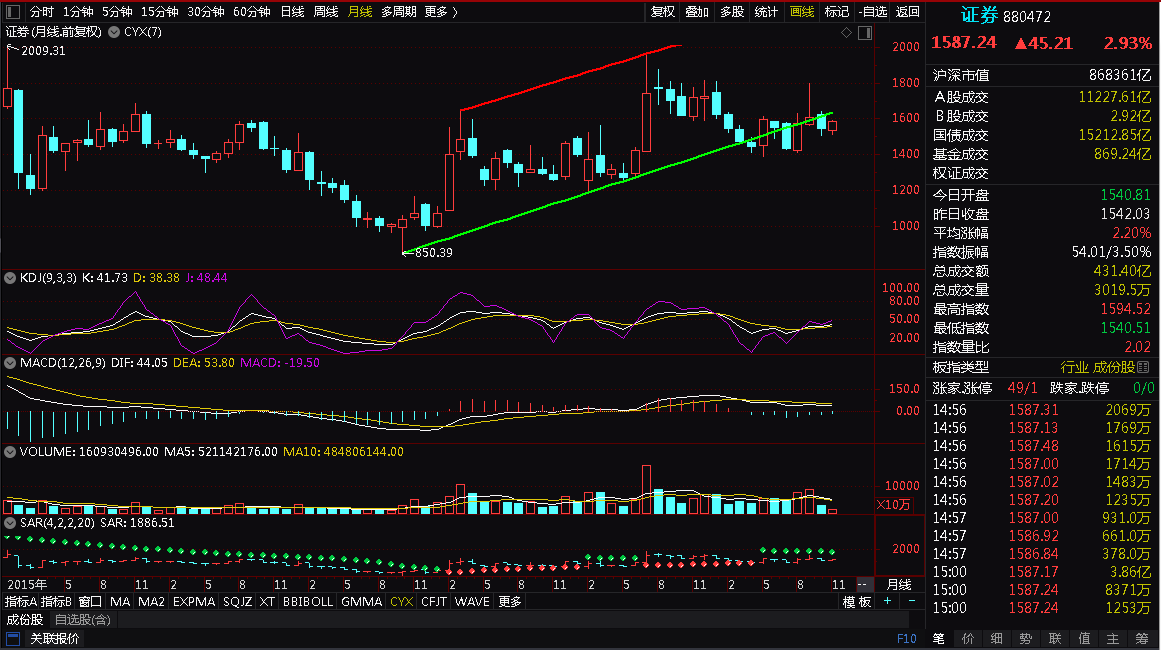Click the 返回 return button
Screen dimensions: 1161x650
point(908,12)
